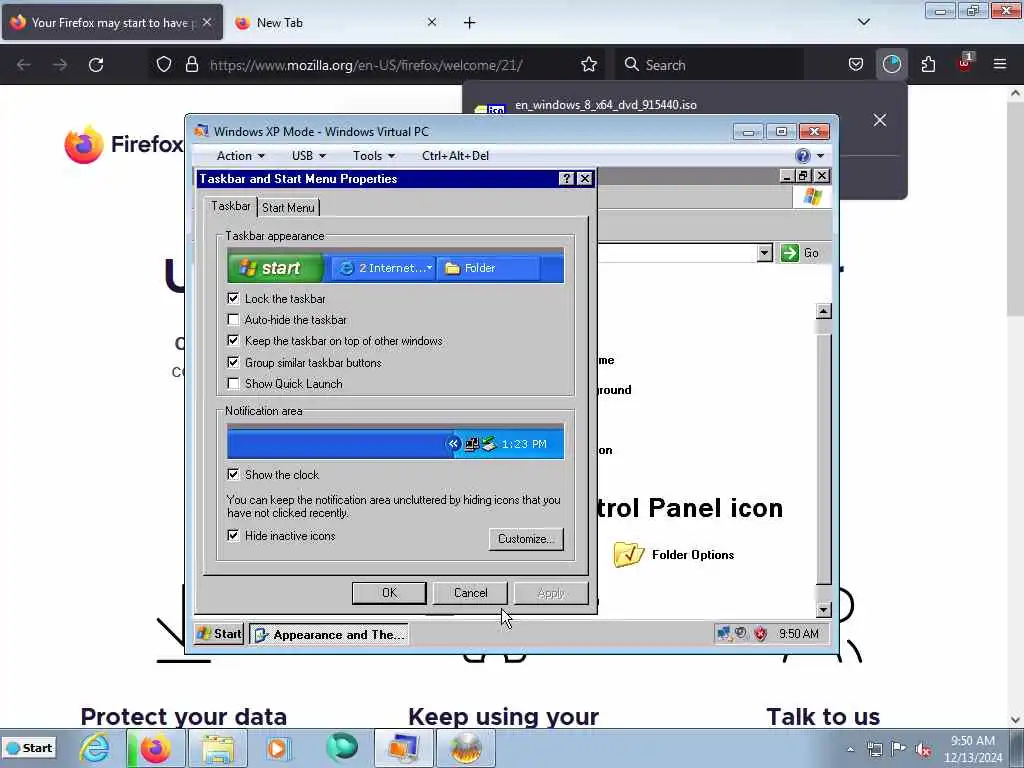
Task: Select the Taskbar tab
Action: (x=231, y=206)
